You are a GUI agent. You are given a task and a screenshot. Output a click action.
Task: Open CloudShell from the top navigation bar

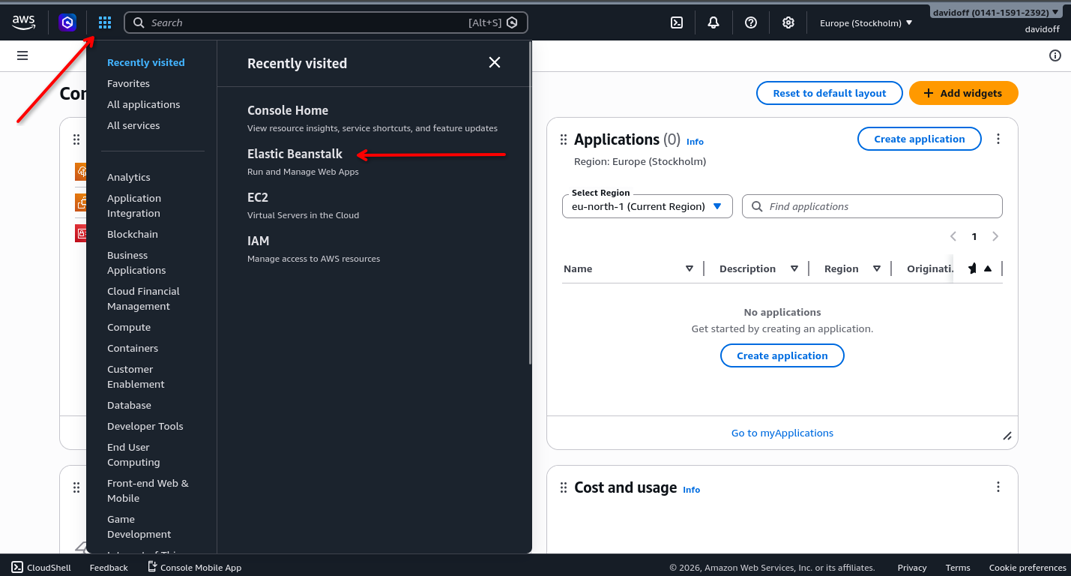40,567
